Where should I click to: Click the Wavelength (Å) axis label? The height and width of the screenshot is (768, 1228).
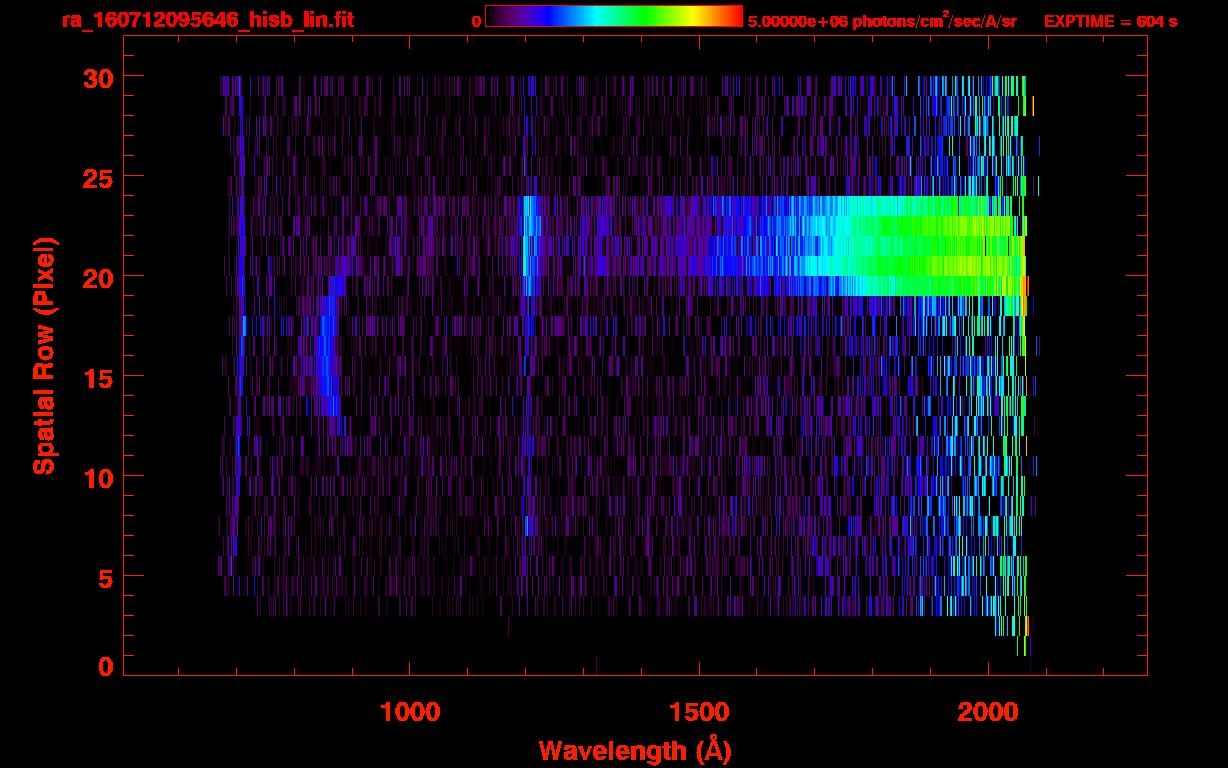click(x=634, y=749)
